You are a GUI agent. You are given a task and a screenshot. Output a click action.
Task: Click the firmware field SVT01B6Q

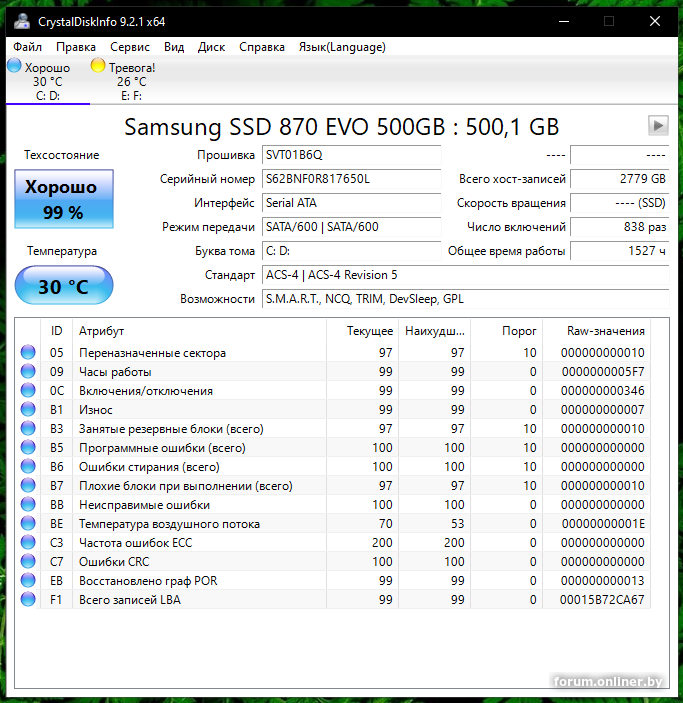point(351,155)
